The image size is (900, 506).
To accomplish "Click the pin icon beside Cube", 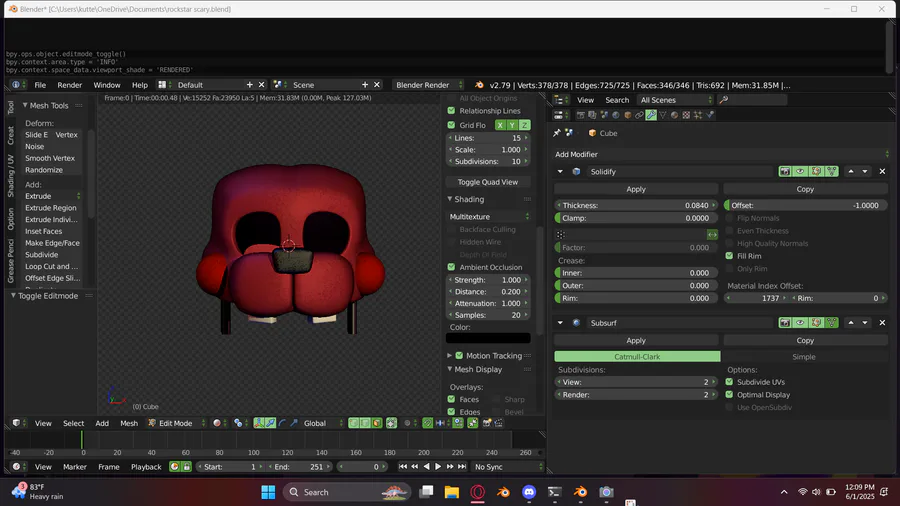I will (x=557, y=133).
